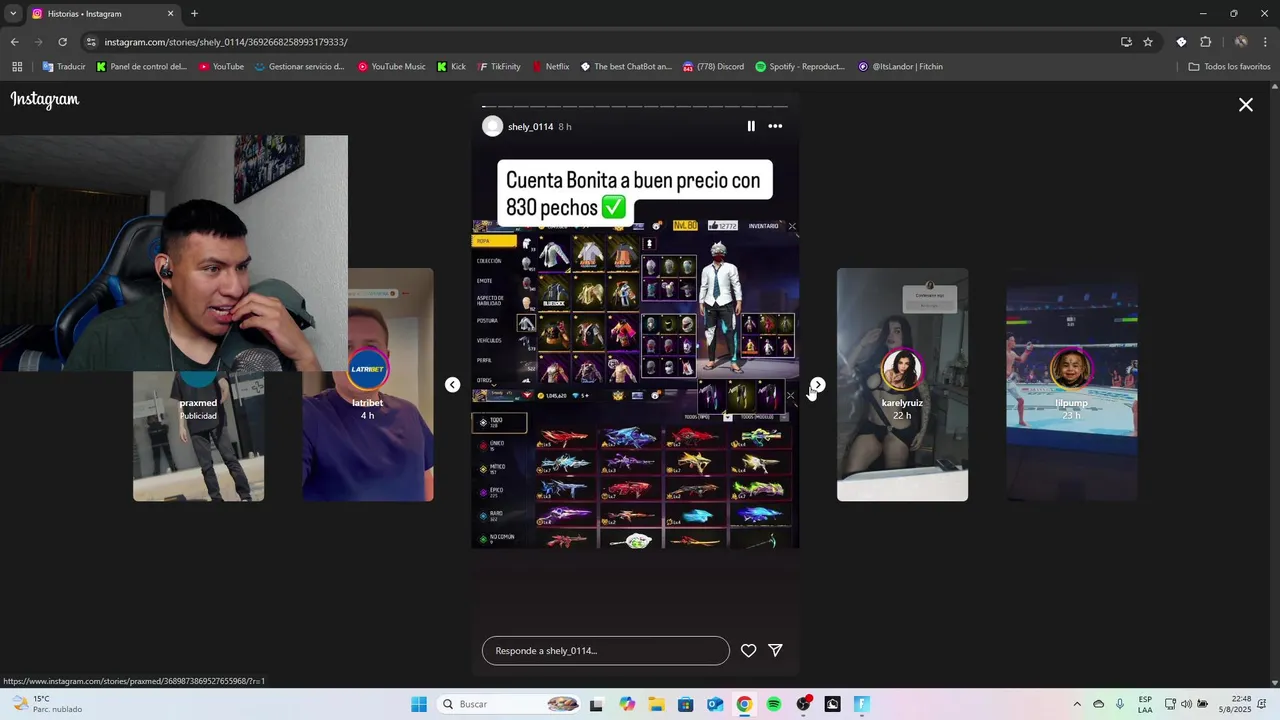Install app icon in address bar
The image size is (1280, 720).
(x=1126, y=42)
